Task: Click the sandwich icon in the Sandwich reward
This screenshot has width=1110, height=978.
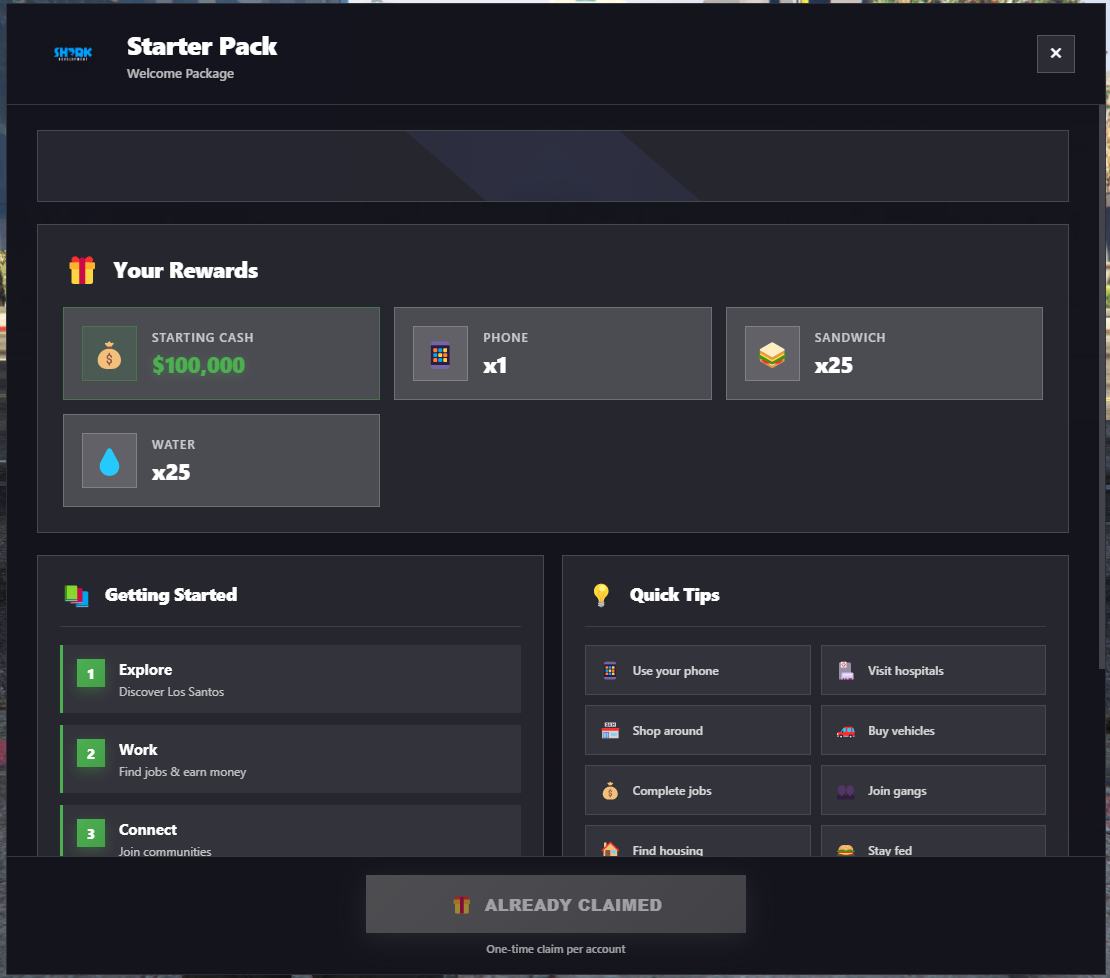Action: [x=772, y=354]
